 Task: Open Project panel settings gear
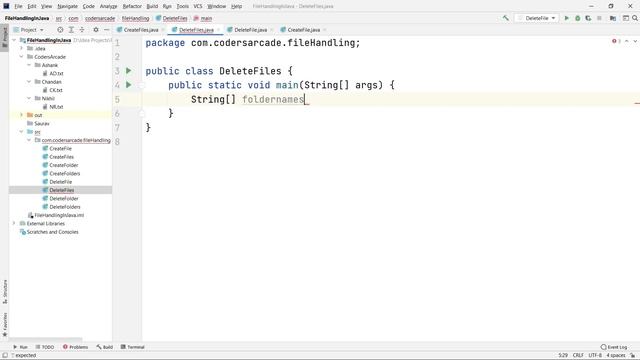[x=96, y=30]
